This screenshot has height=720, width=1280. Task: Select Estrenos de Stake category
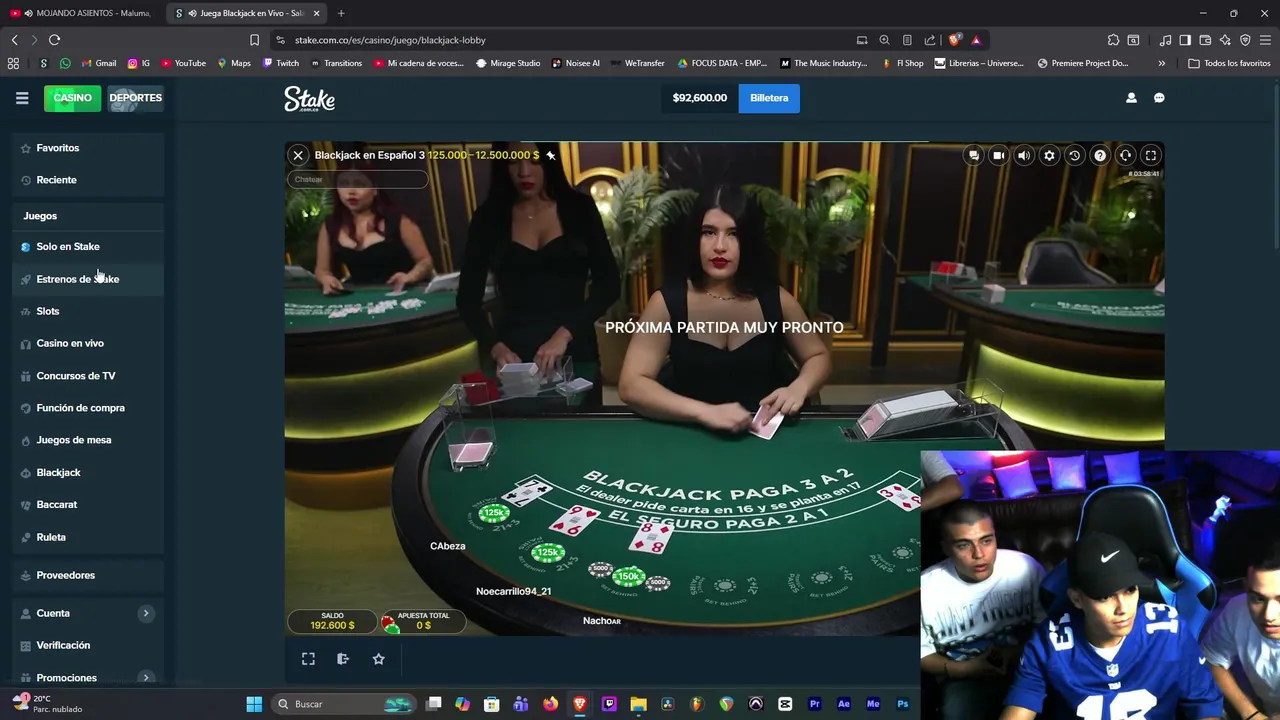click(88, 279)
